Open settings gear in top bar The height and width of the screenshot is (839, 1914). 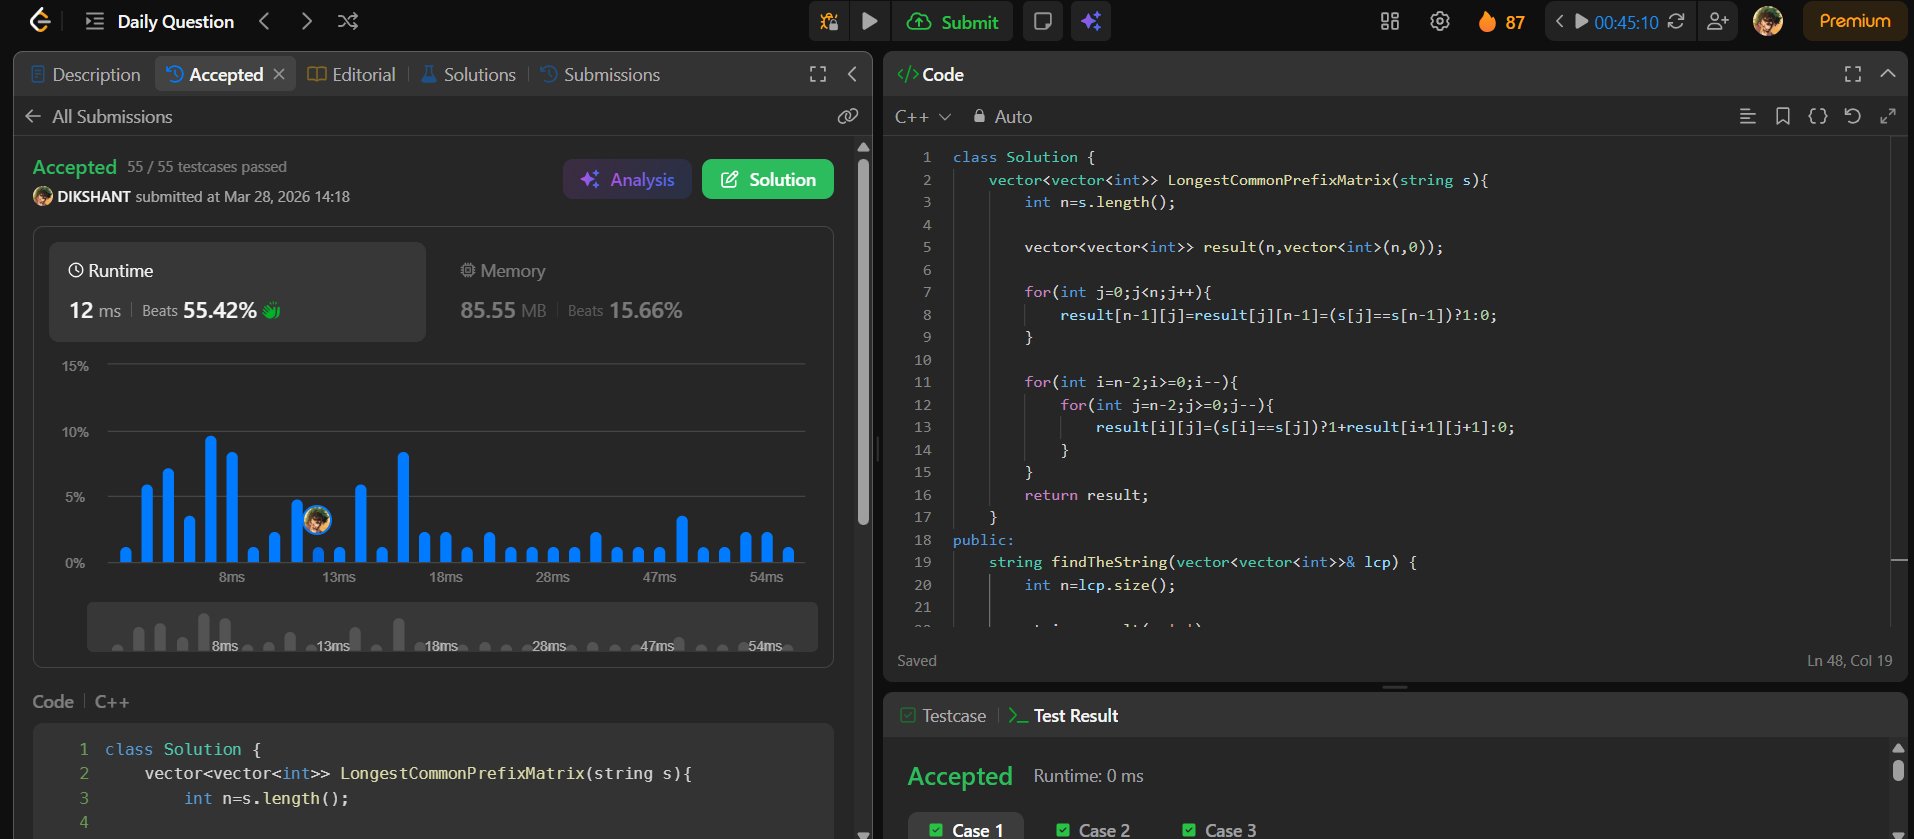pos(1439,21)
